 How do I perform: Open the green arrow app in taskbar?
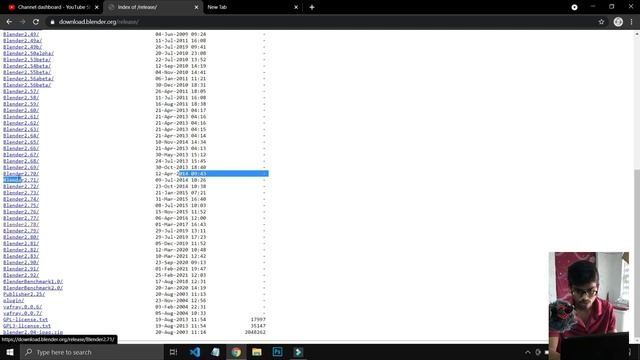click(x=298, y=352)
